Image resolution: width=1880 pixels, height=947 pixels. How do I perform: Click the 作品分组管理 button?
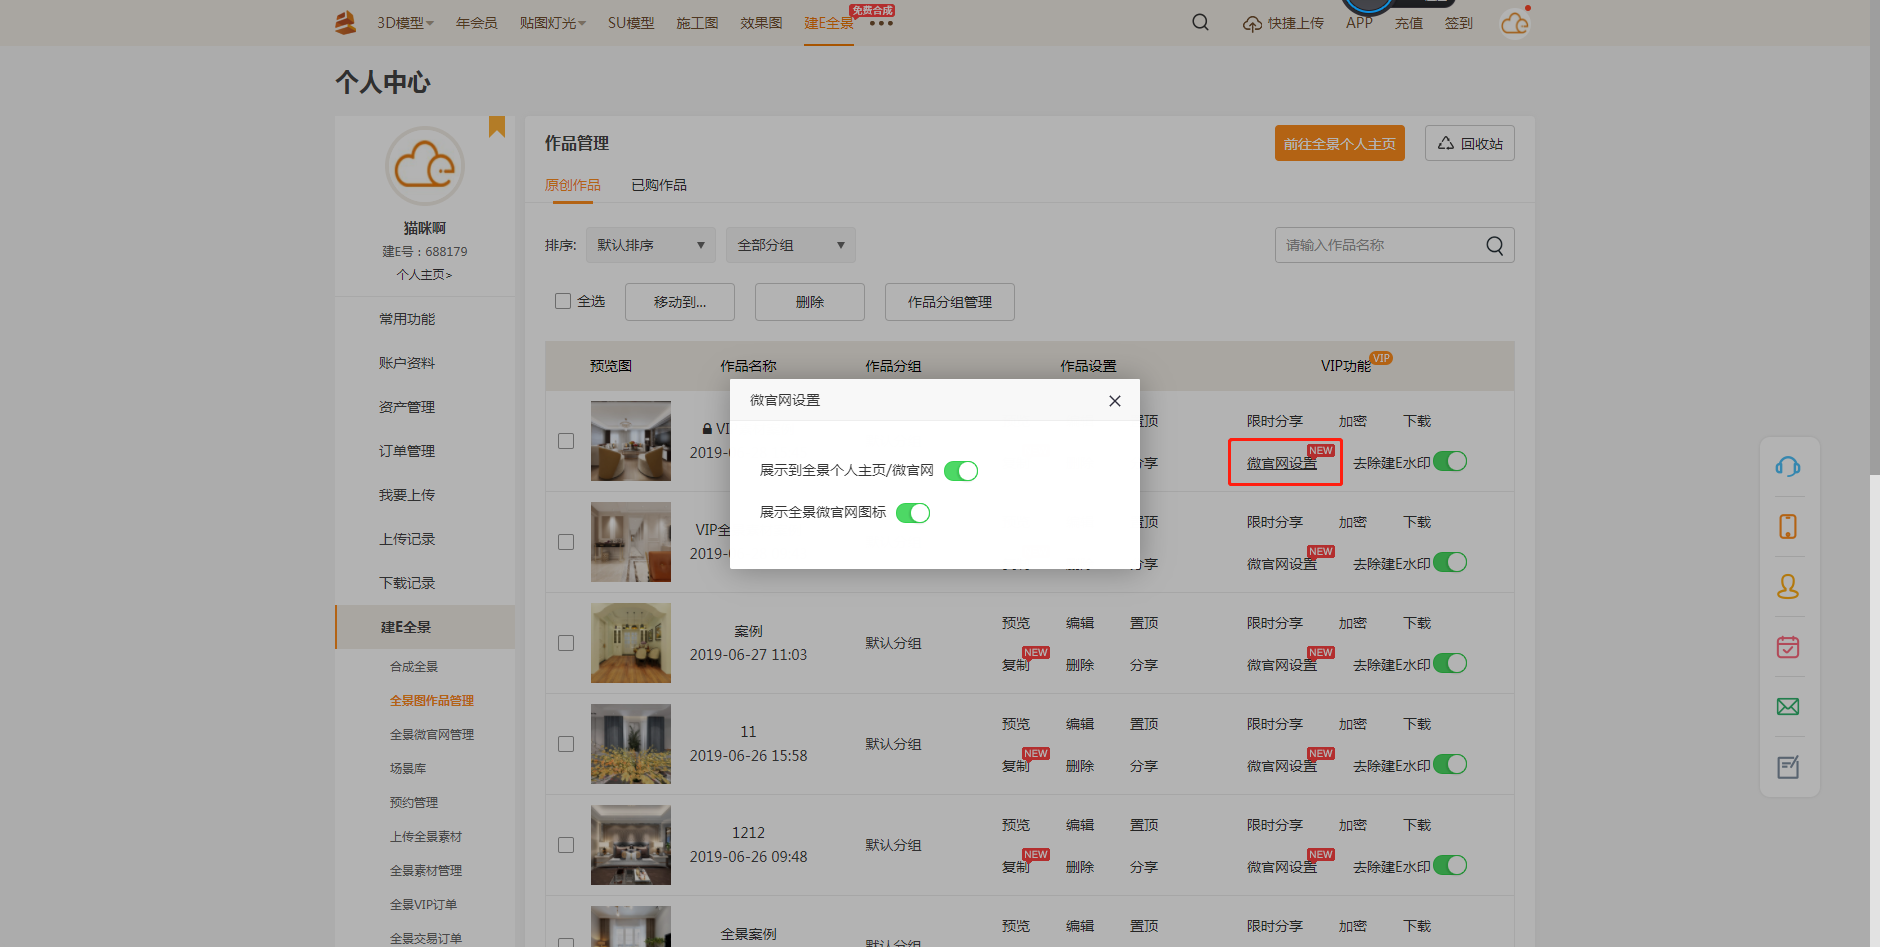949,302
